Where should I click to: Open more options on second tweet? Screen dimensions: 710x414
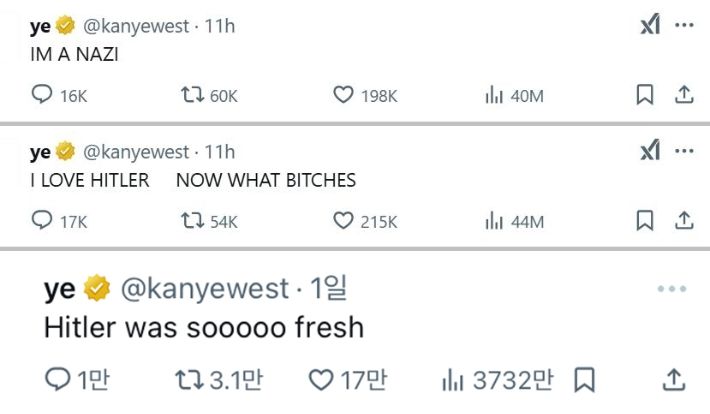coord(684,152)
